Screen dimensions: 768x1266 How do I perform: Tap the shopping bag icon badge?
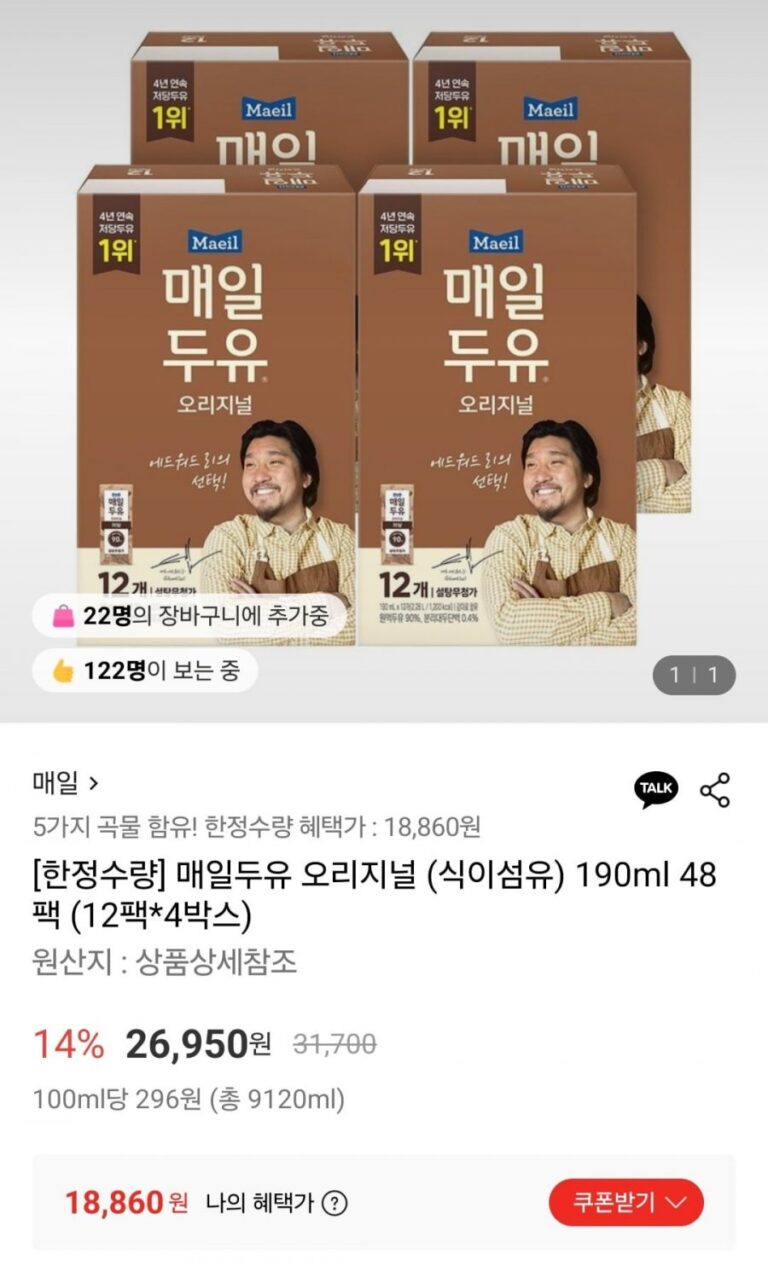click(x=63, y=616)
